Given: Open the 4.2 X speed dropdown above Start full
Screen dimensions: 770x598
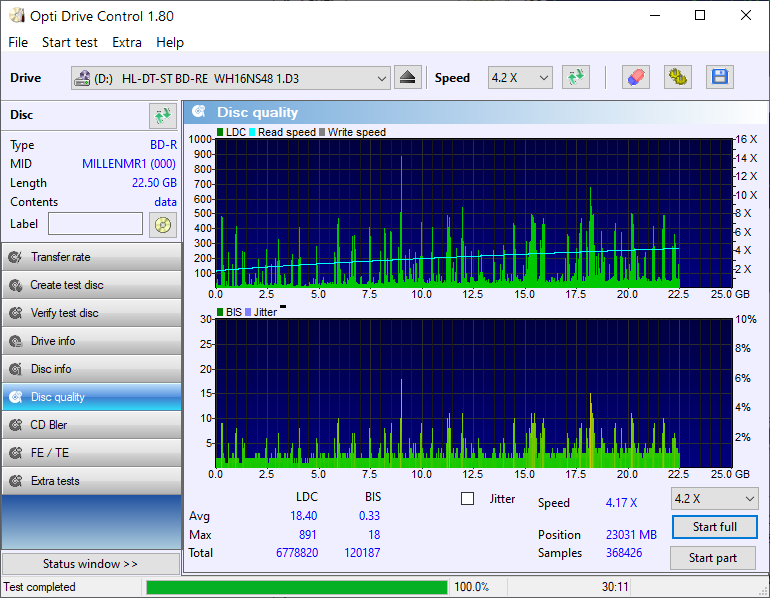Looking at the screenshot, I should point(715,499).
